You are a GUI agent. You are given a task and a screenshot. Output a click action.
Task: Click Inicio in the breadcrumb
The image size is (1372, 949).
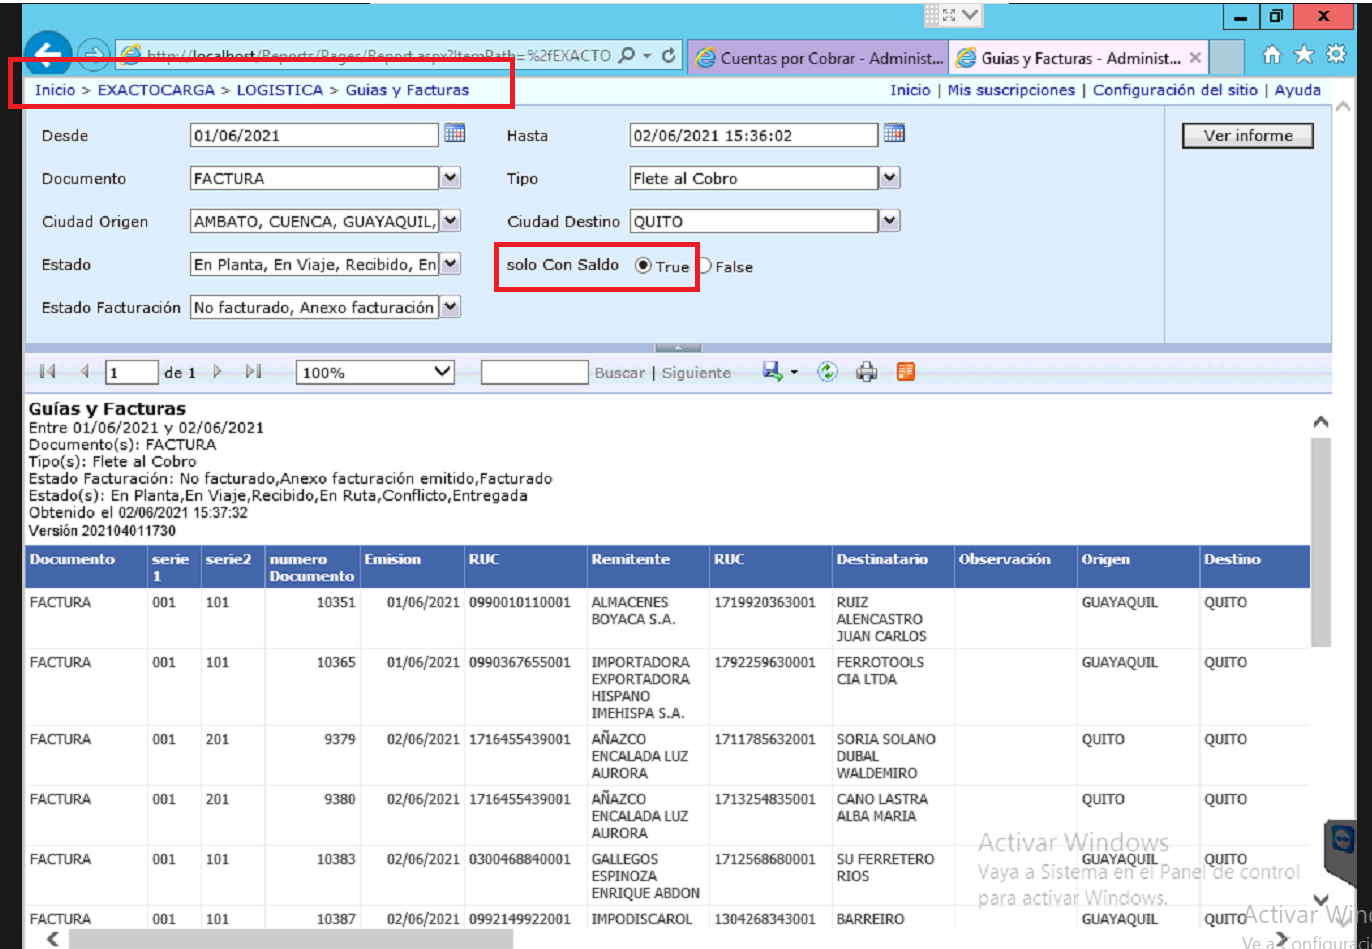coord(55,90)
